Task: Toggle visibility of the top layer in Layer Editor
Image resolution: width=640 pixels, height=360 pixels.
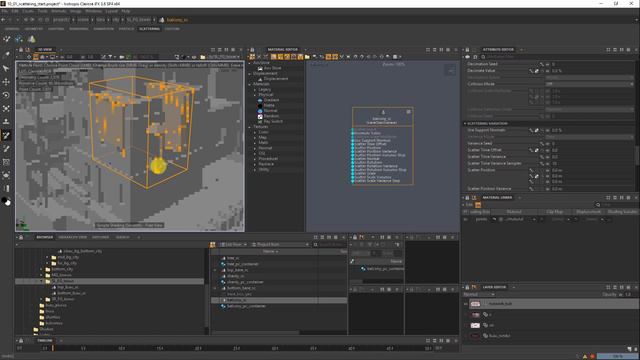Action: coord(466,304)
